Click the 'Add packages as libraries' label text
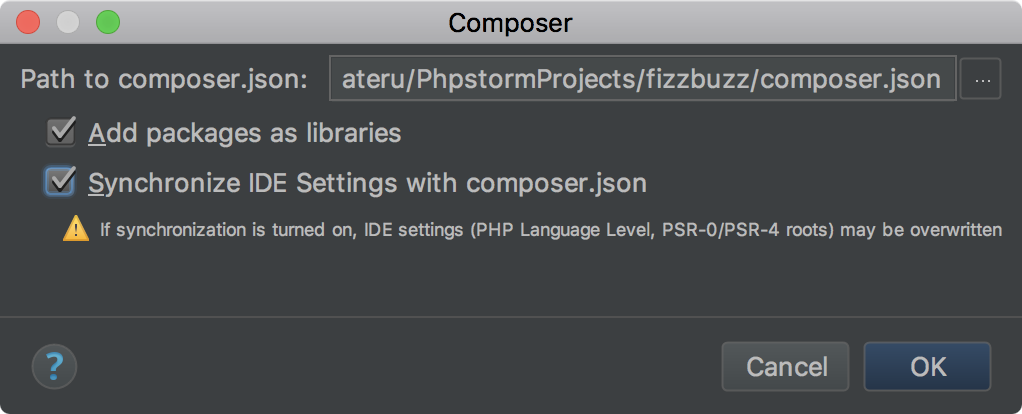The image size is (1022, 414). pyautogui.click(x=245, y=132)
